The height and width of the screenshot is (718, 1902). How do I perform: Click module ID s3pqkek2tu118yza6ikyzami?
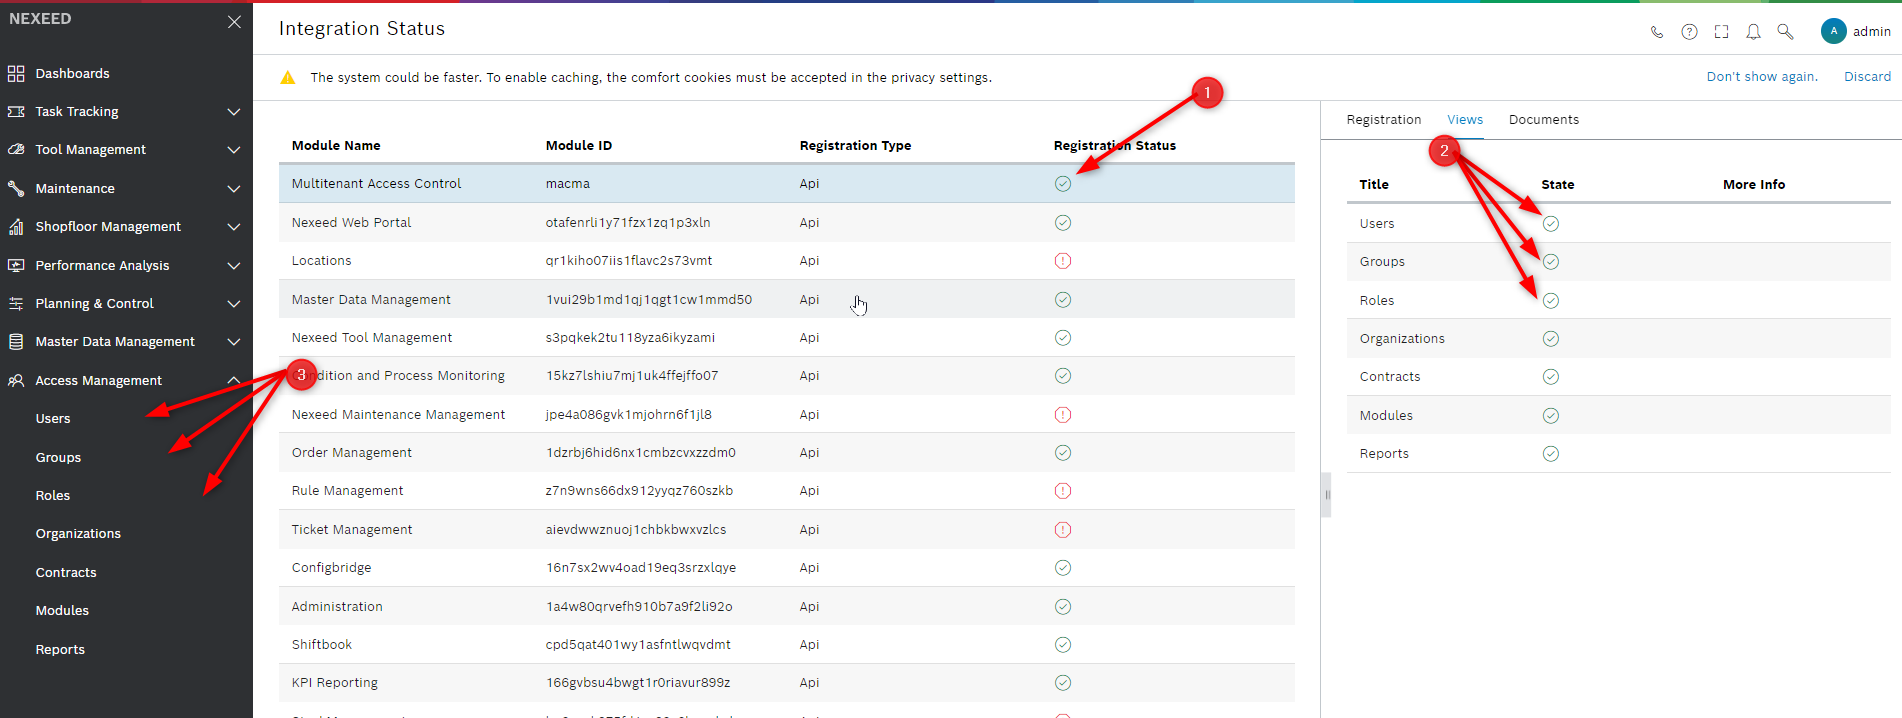pyautogui.click(x=630, y=338)
